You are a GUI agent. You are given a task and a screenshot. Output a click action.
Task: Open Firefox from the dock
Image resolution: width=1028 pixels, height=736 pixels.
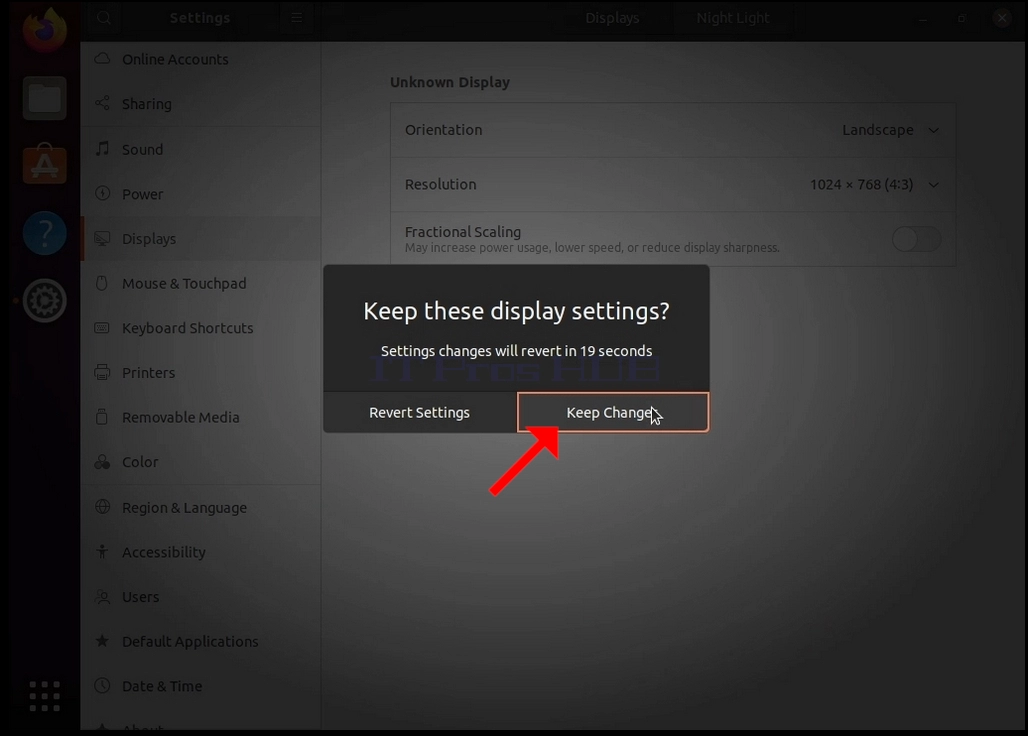click(45, 29)
